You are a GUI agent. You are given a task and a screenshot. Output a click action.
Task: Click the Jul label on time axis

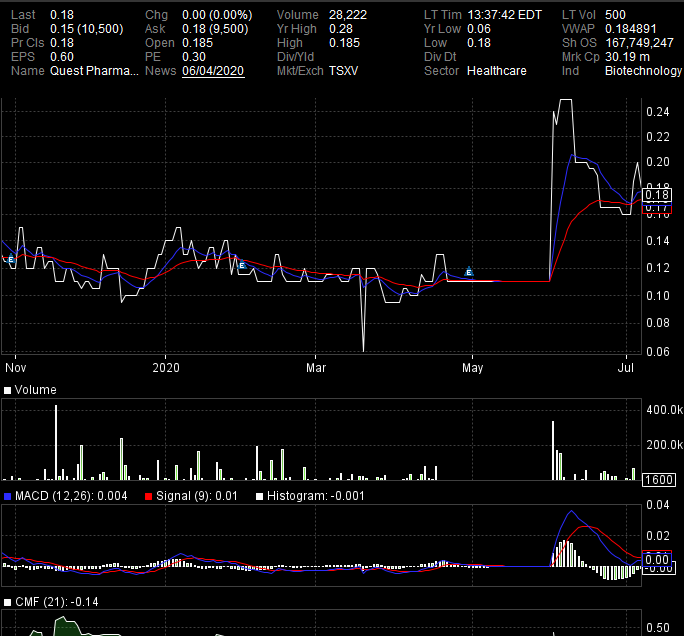click(626, 368)
